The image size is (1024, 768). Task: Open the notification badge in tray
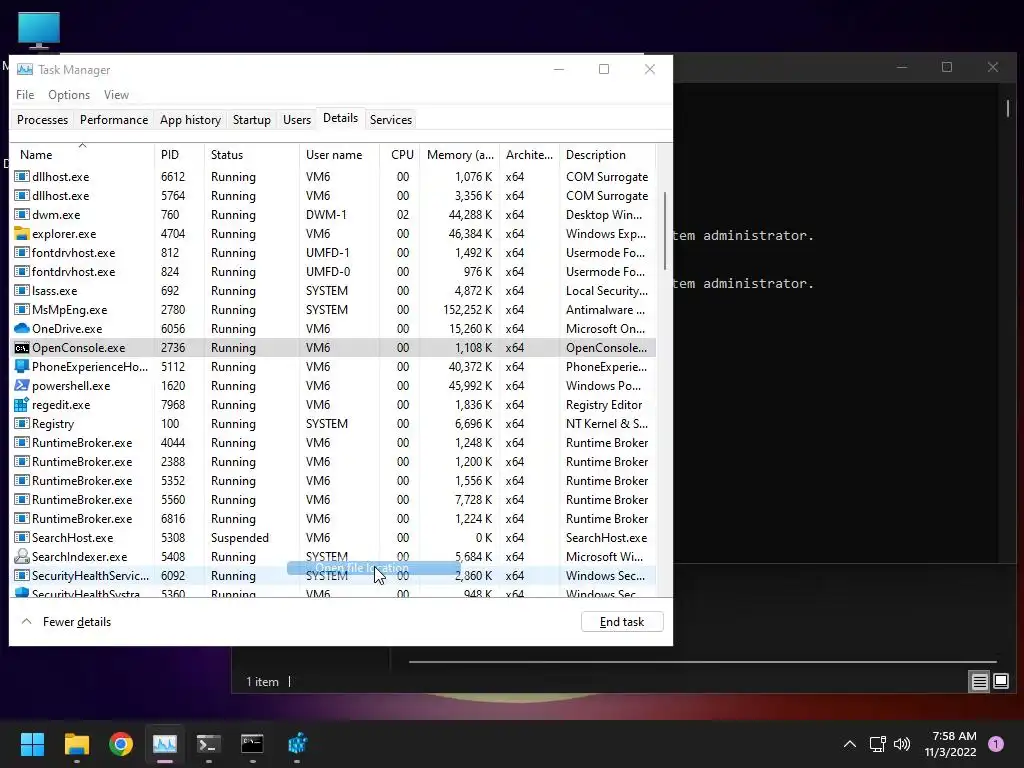click(x=996, y=744)
